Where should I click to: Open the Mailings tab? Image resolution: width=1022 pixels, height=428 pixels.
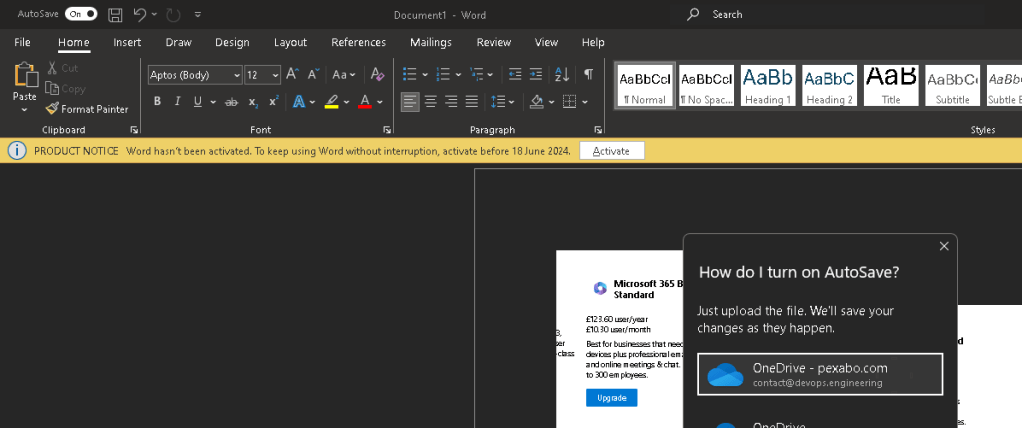(431, 42)
